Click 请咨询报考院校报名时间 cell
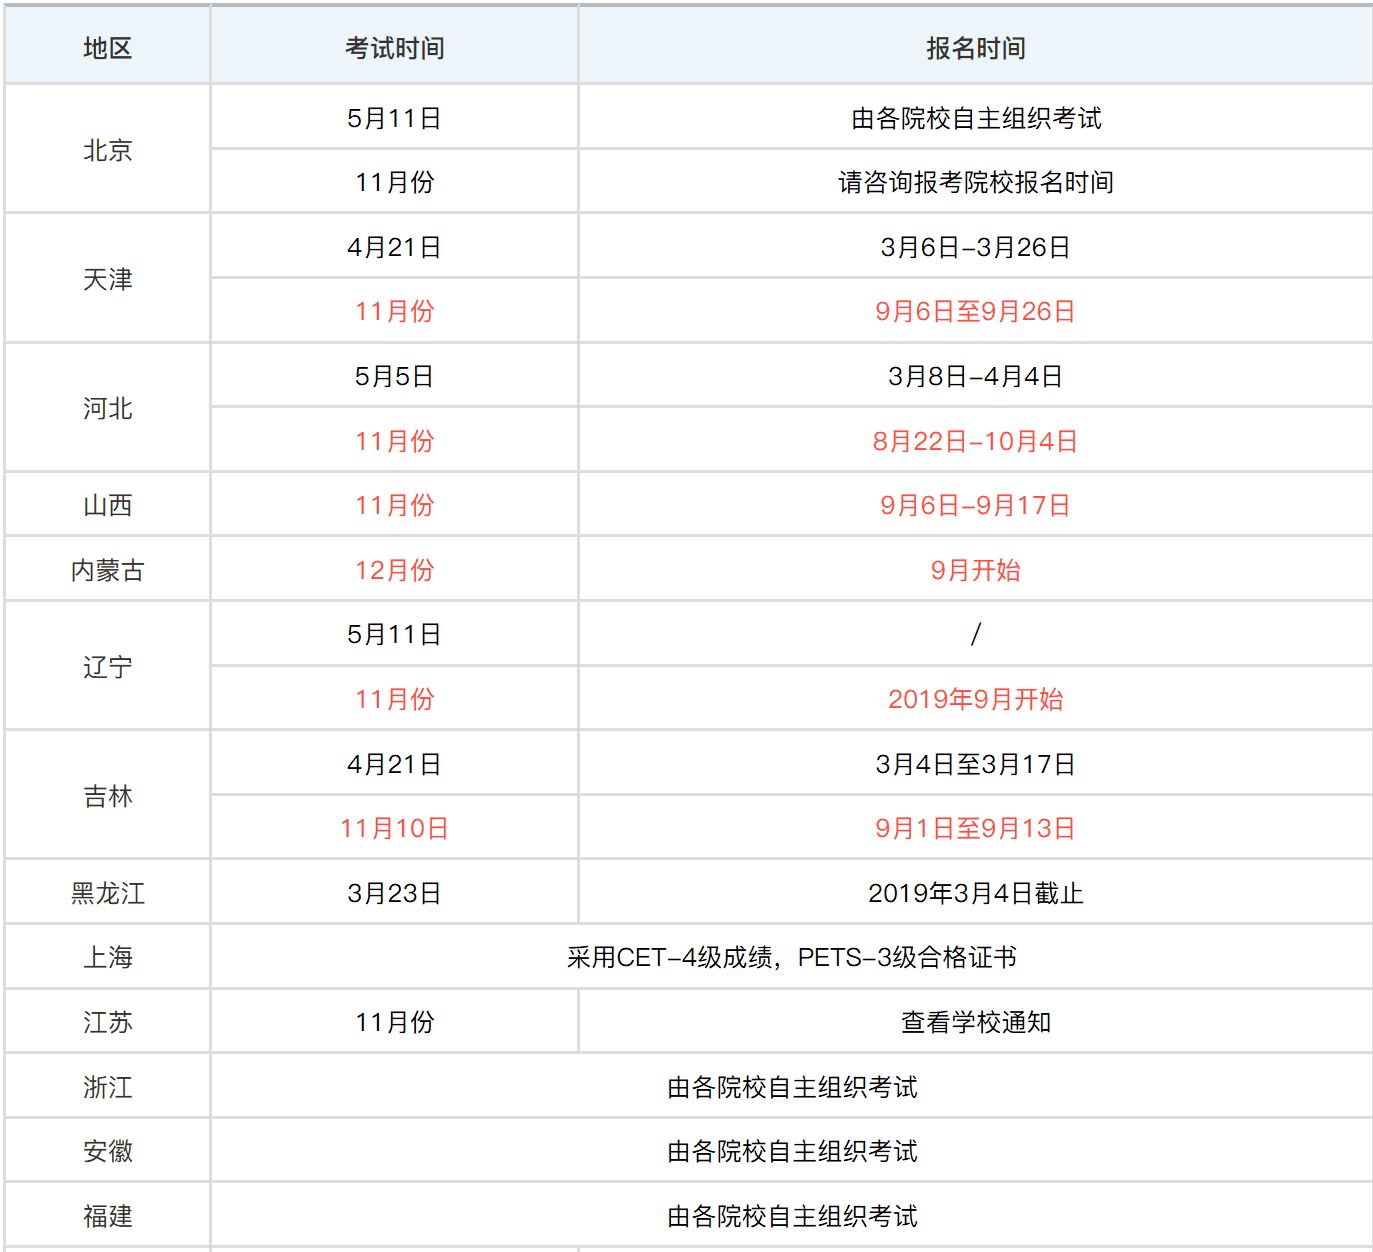This screenshot has height=1252, width=1373. pyautogui.click(x=975, y=182)
